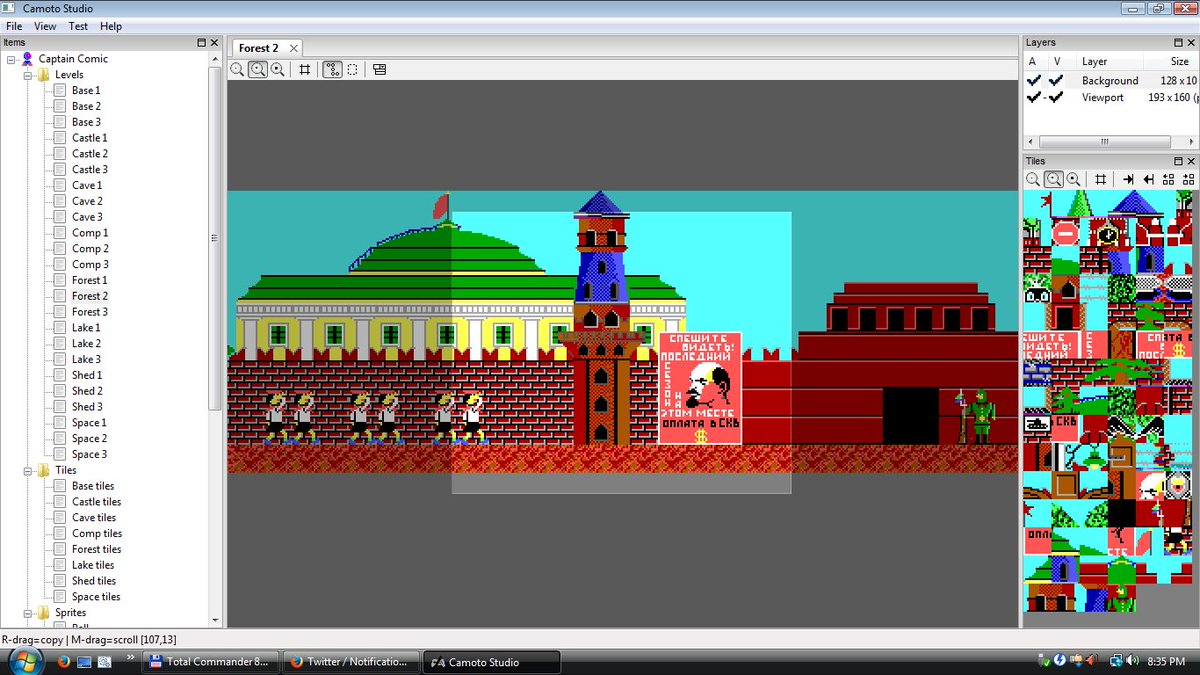Float the Tiles panel with its maximize icon

click(x=1178, y=161)
